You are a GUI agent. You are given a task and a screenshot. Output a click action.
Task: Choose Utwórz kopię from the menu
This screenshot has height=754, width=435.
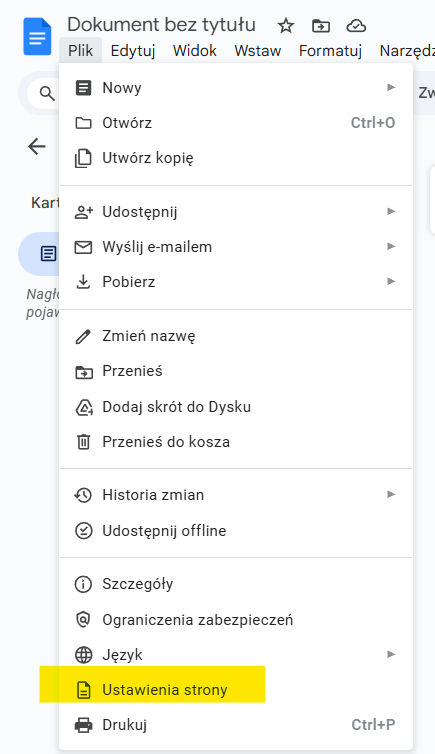tap(236, 158)
